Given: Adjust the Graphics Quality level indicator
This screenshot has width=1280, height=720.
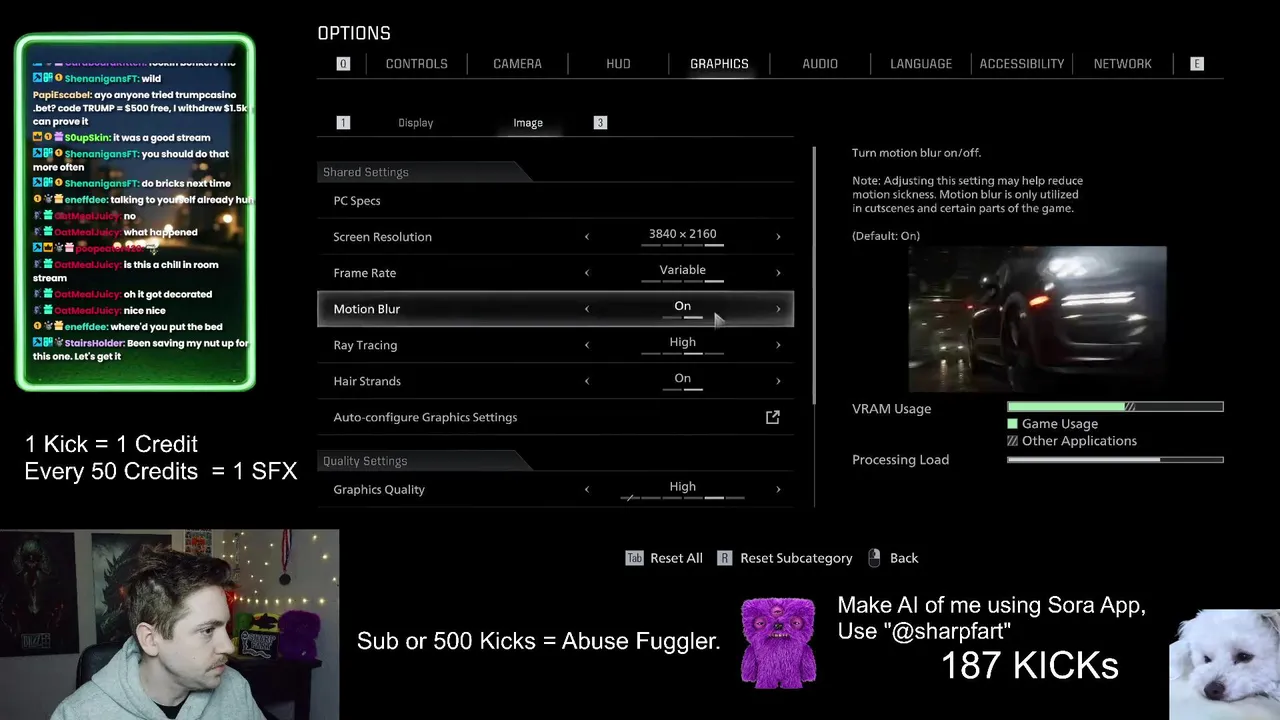Looking at the screenshot, I should [x=683, y=497].
